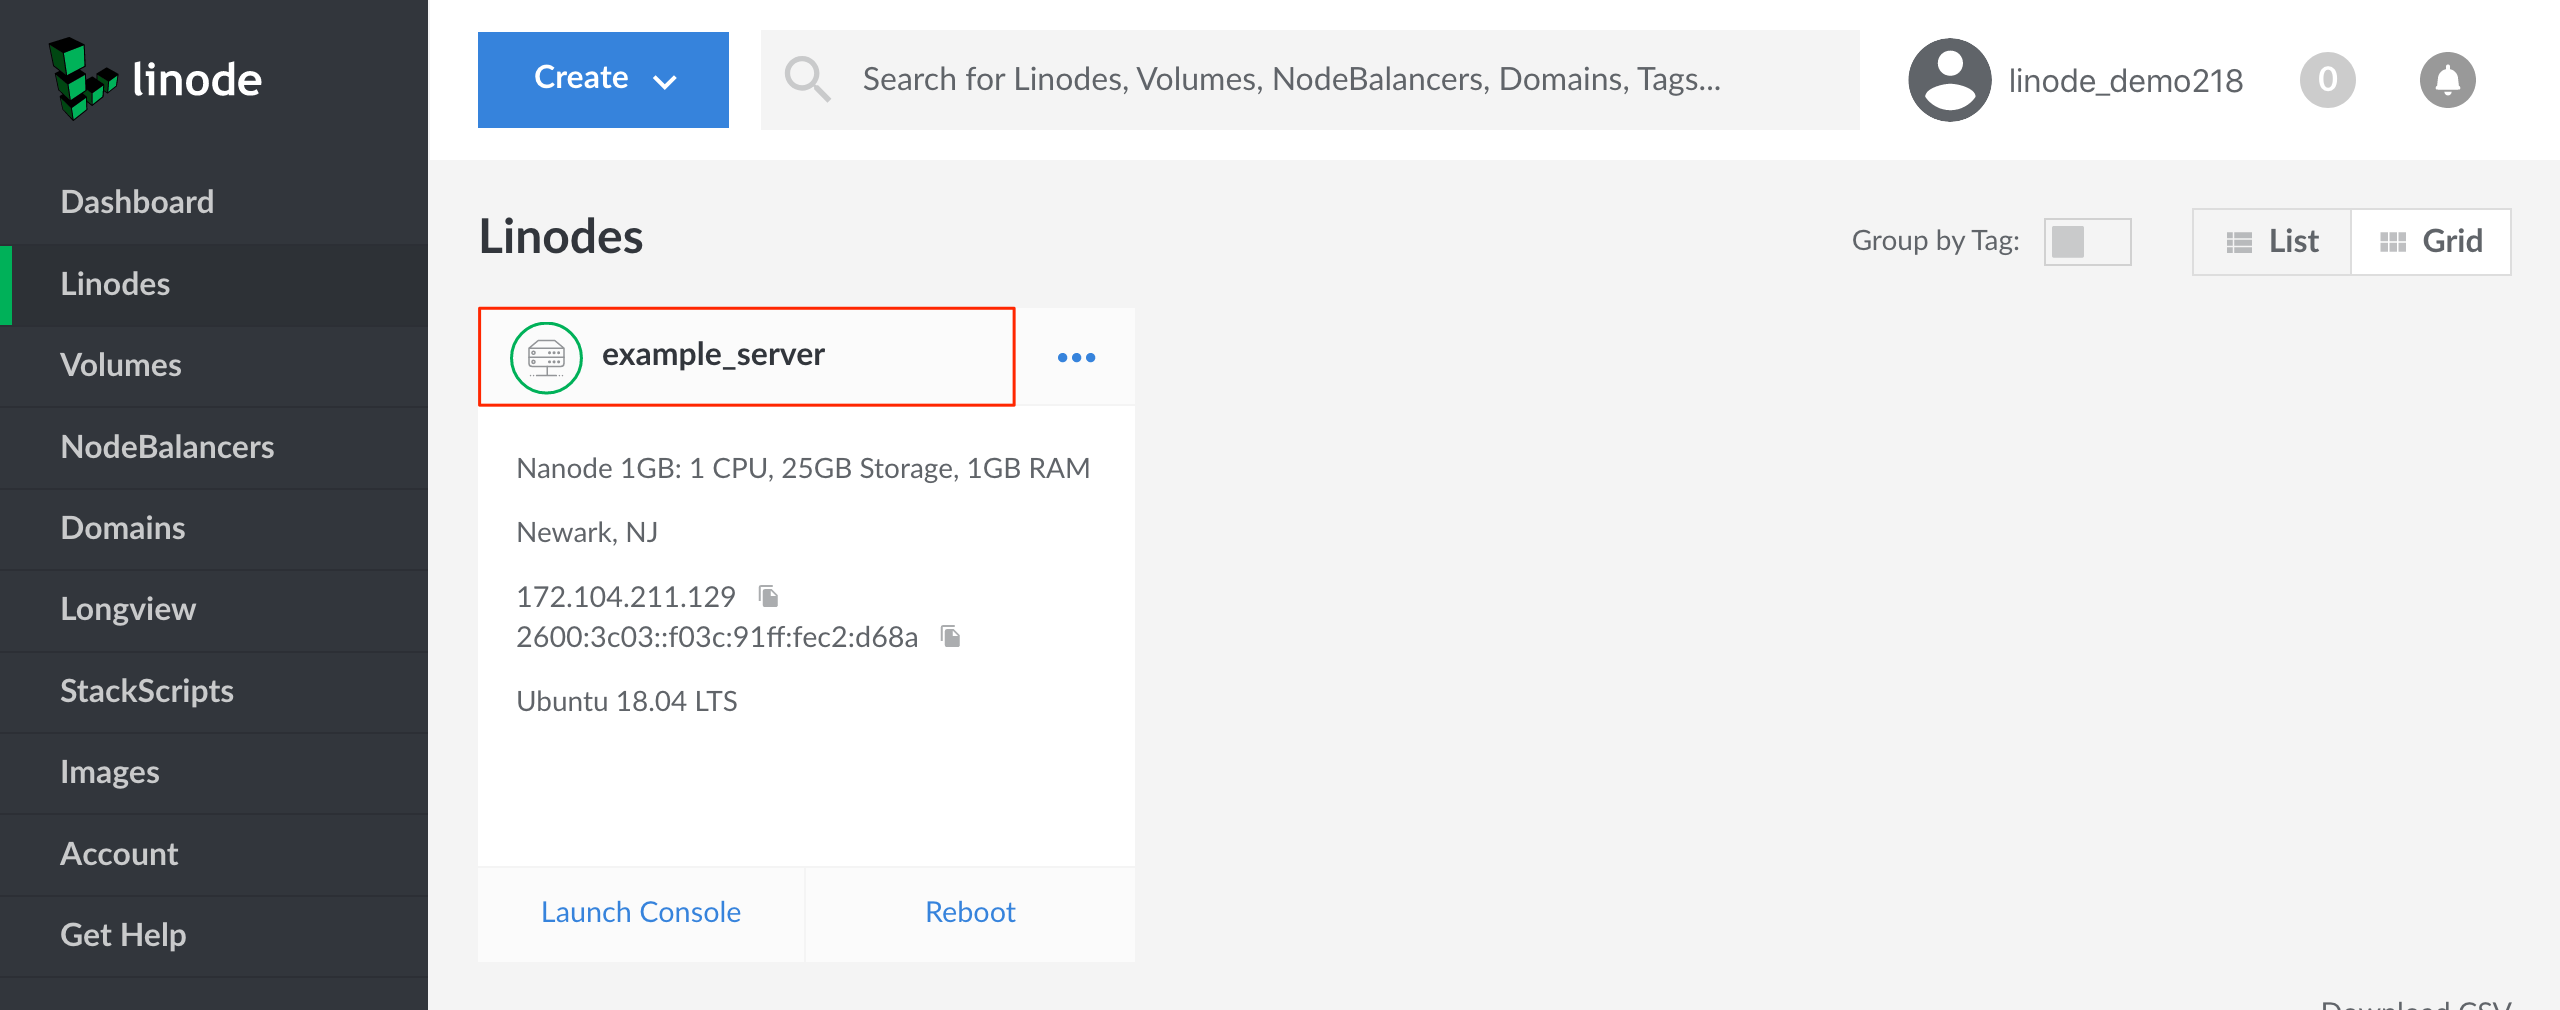Open the example_server Linode name link
Screen dimensions: 2560x1010
713,355
